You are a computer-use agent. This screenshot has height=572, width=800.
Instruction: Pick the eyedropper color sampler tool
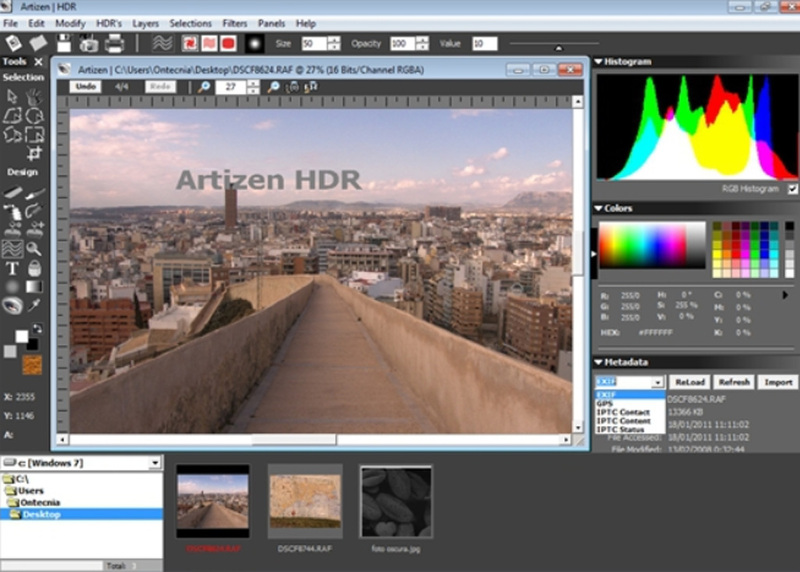tap(34, 305)
